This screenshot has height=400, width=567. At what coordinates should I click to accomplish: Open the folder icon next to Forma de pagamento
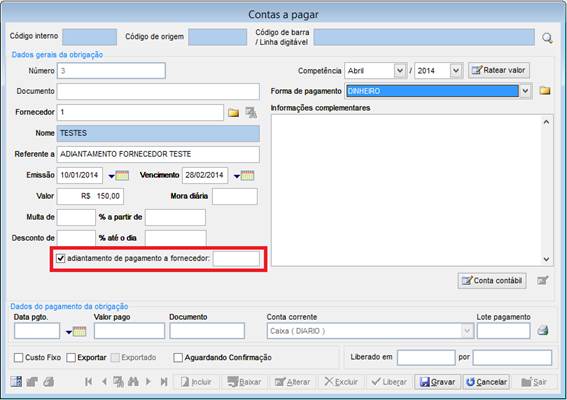(545, 91)
